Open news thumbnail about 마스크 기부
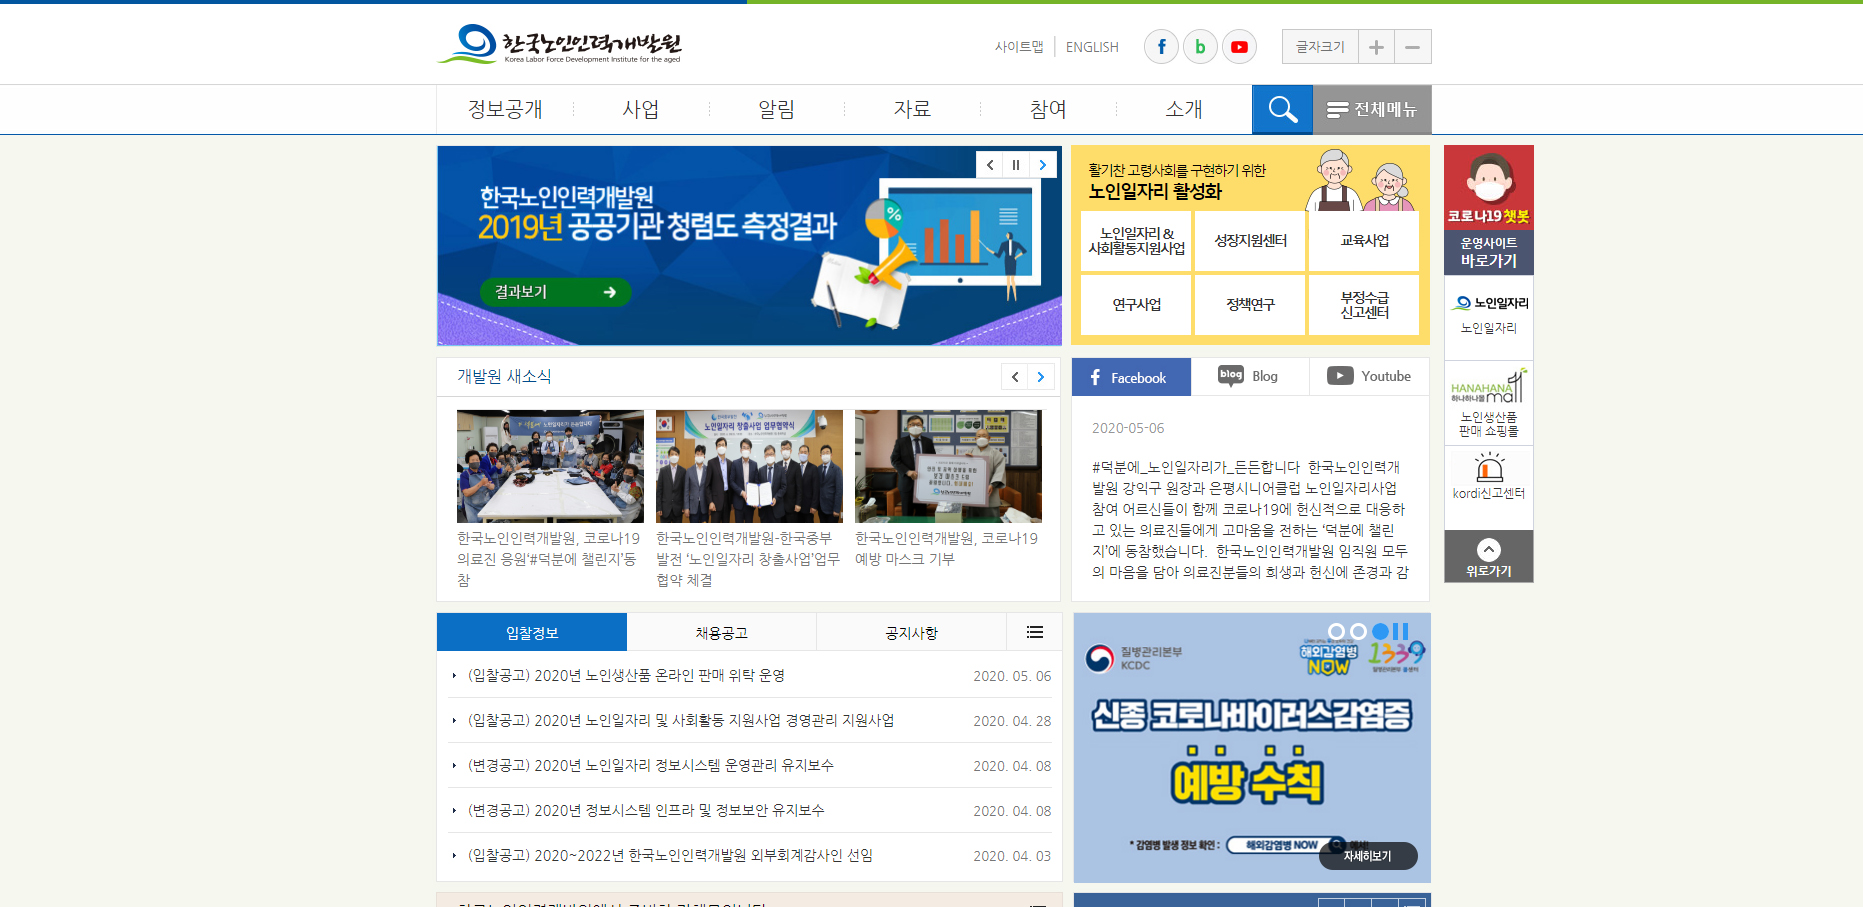 (948, 466)
